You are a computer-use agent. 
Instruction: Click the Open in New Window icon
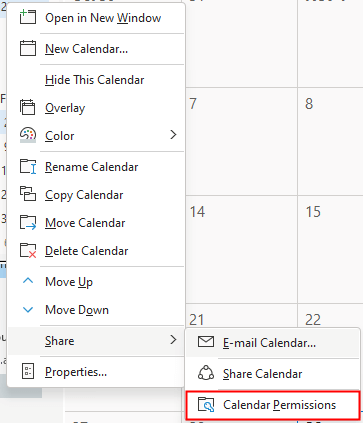(28, 17)
